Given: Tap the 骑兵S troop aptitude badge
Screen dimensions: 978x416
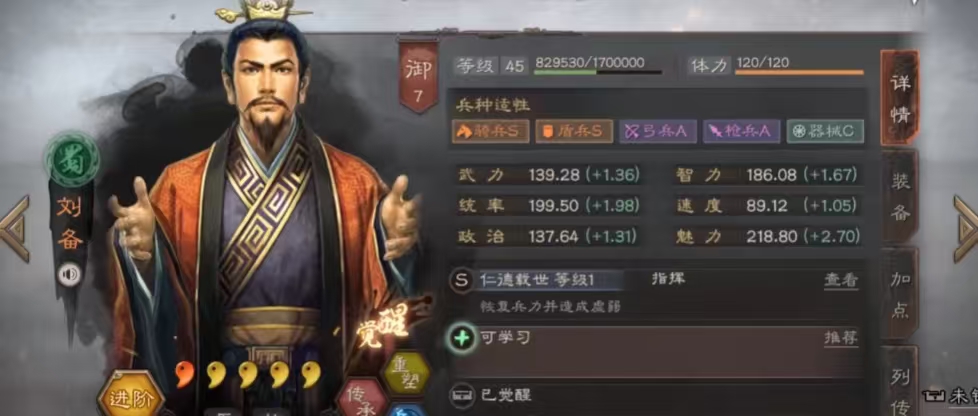Looking at the screenshot, I should point(491,132).
